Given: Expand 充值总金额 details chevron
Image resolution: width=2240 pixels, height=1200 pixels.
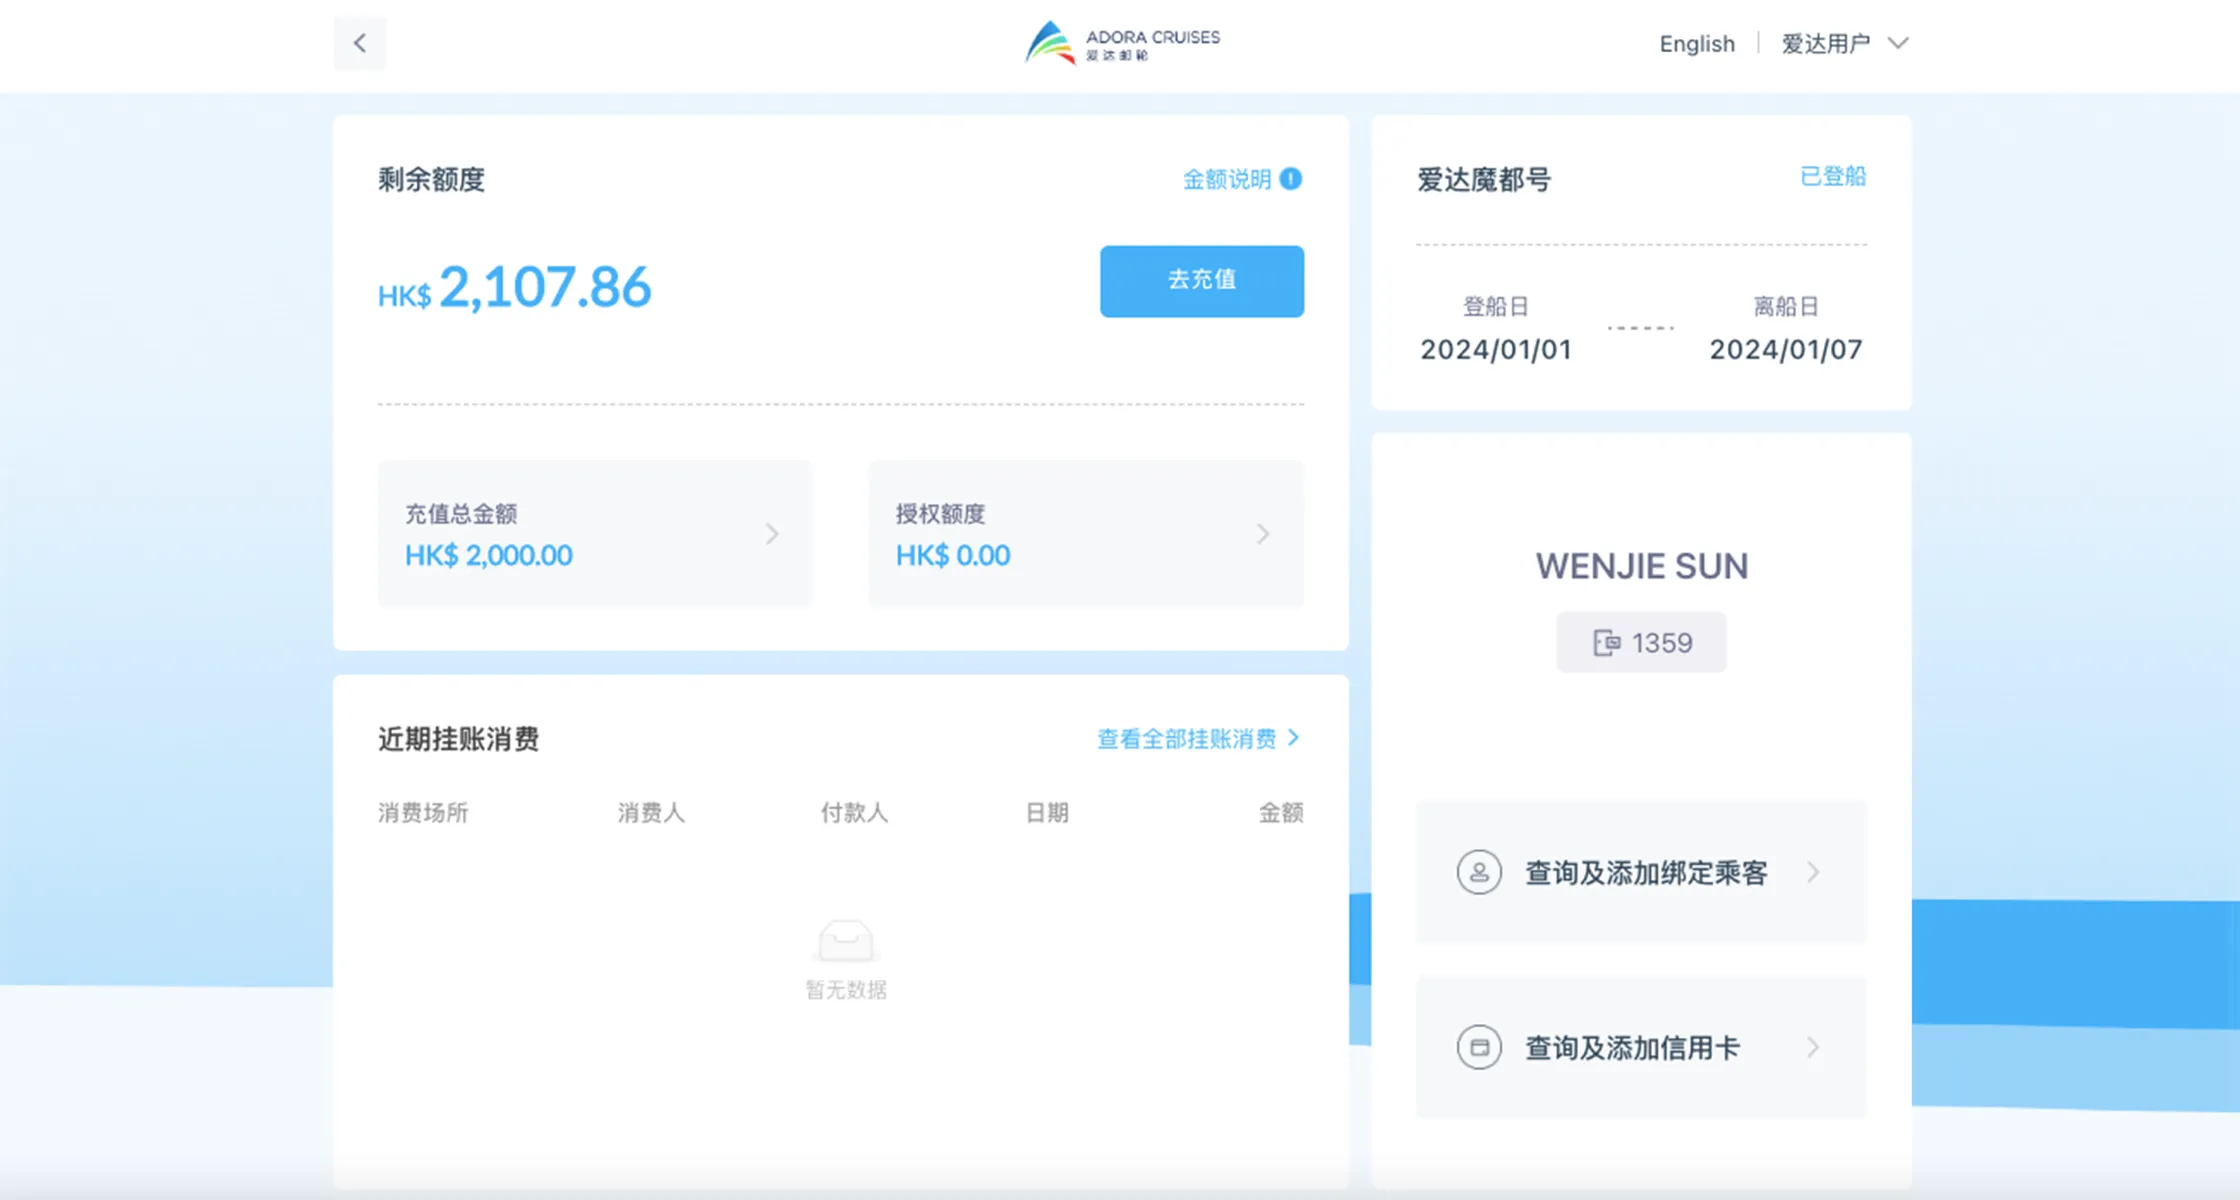Looking at the screenshot, I should pyautogui.click(x=772, y=534).
